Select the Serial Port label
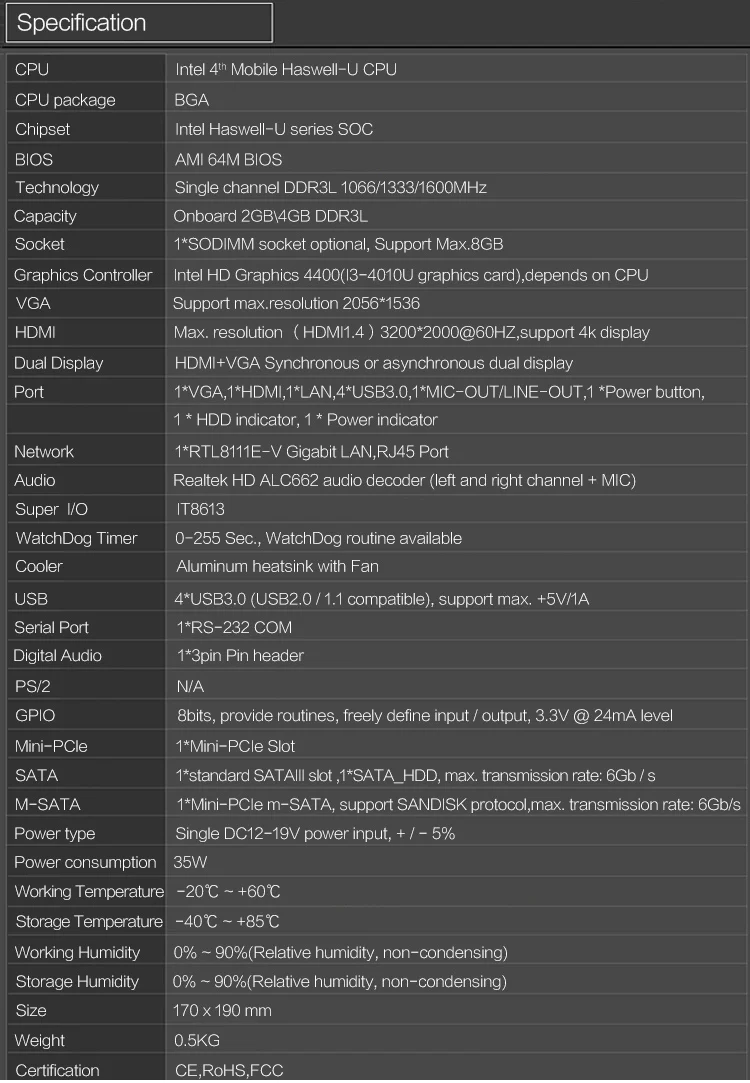The height and width of the screenshot is (1083, 750). 52,627
